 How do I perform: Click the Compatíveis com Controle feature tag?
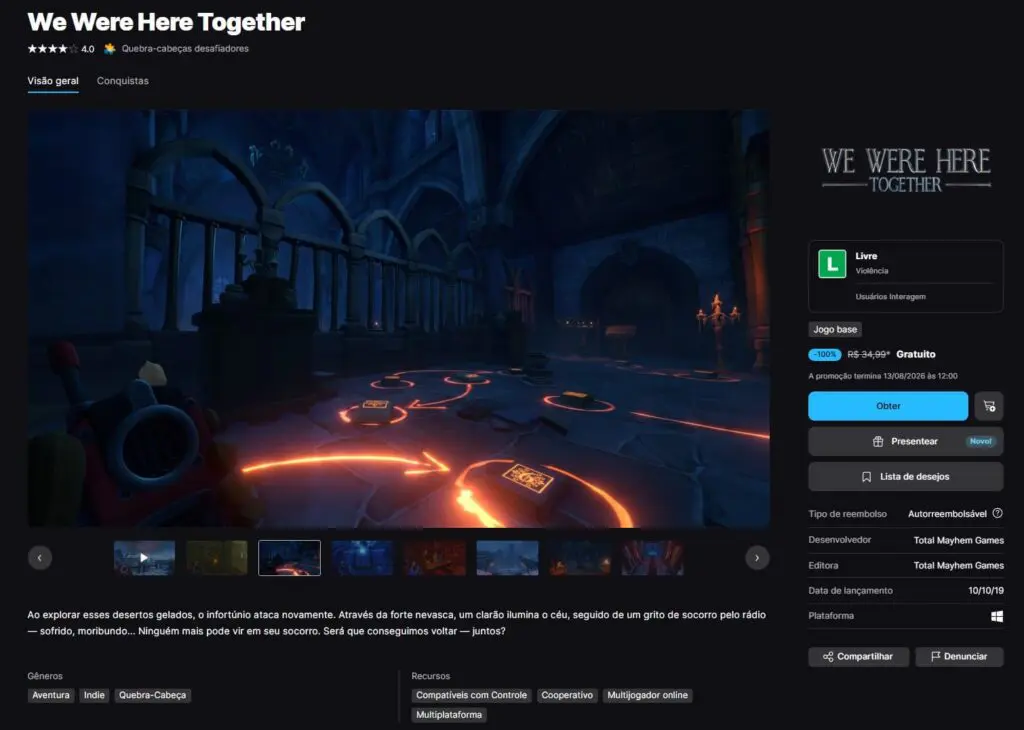(472, 695)
